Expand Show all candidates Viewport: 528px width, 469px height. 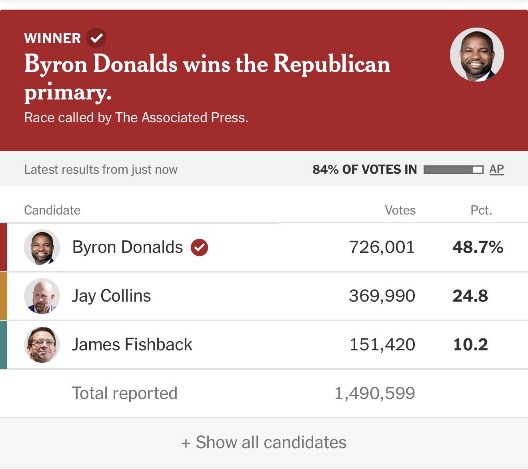264,442
